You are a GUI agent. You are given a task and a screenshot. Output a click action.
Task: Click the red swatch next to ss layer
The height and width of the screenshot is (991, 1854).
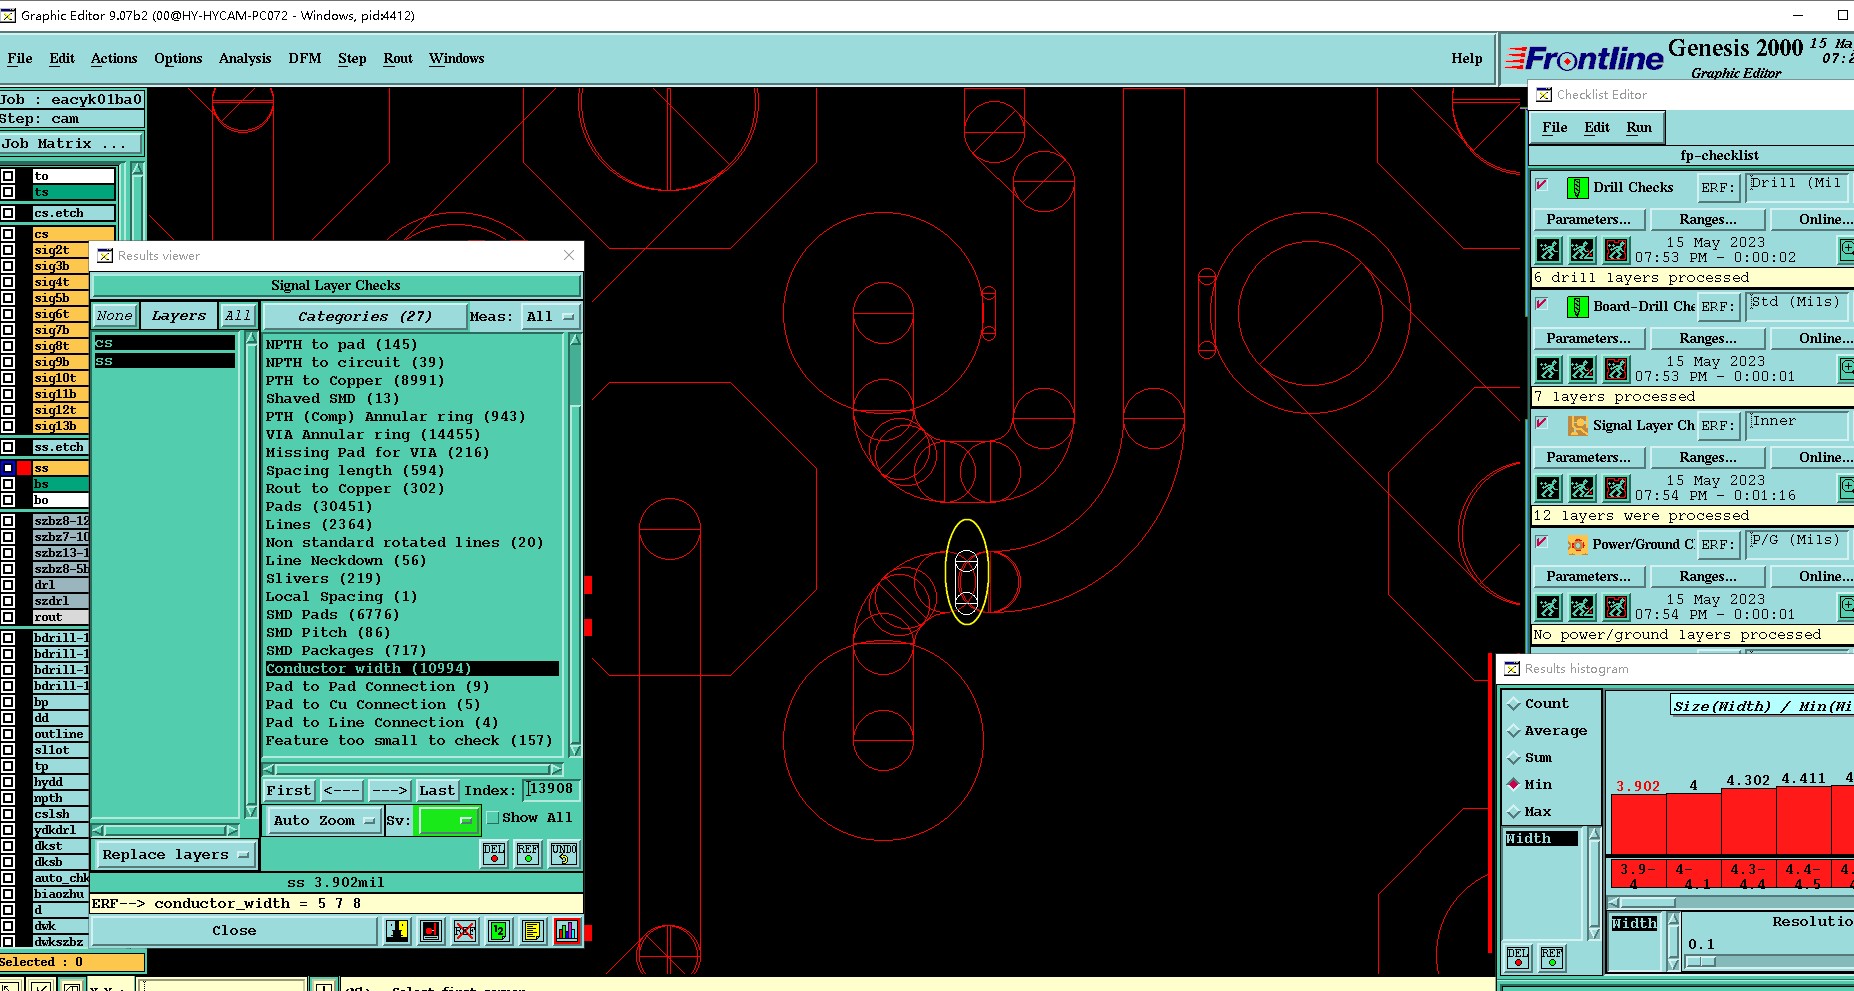tap(23, 468)
